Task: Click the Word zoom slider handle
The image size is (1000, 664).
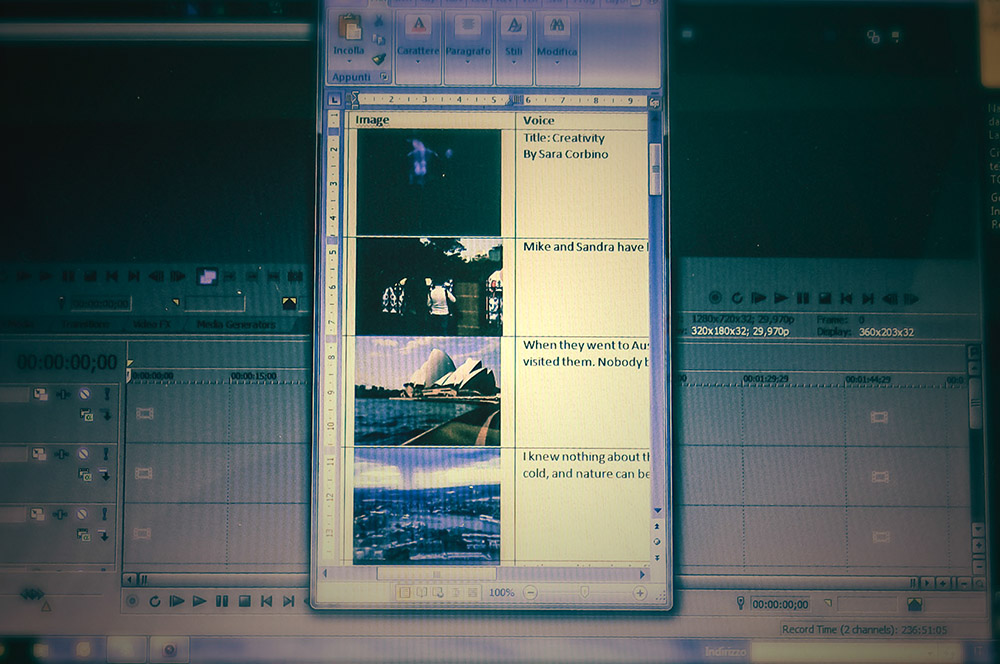Action: [585, 593]
